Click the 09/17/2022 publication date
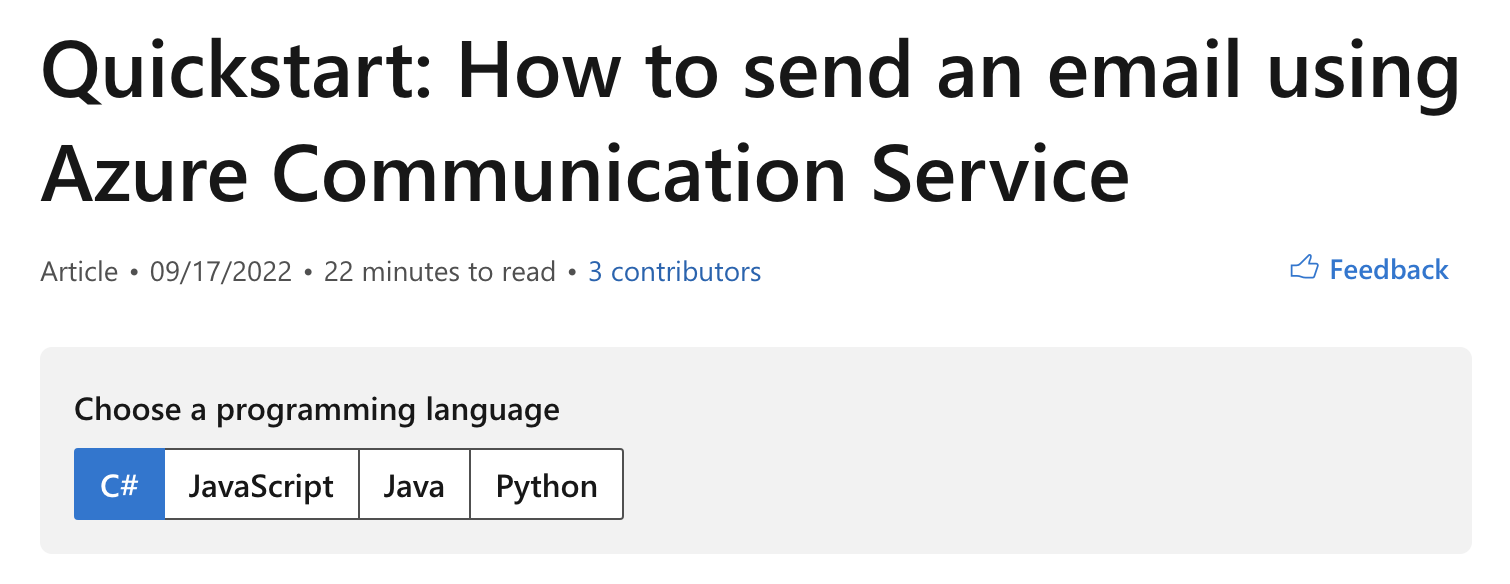The image size is (1510, 584). click(221, 272)
